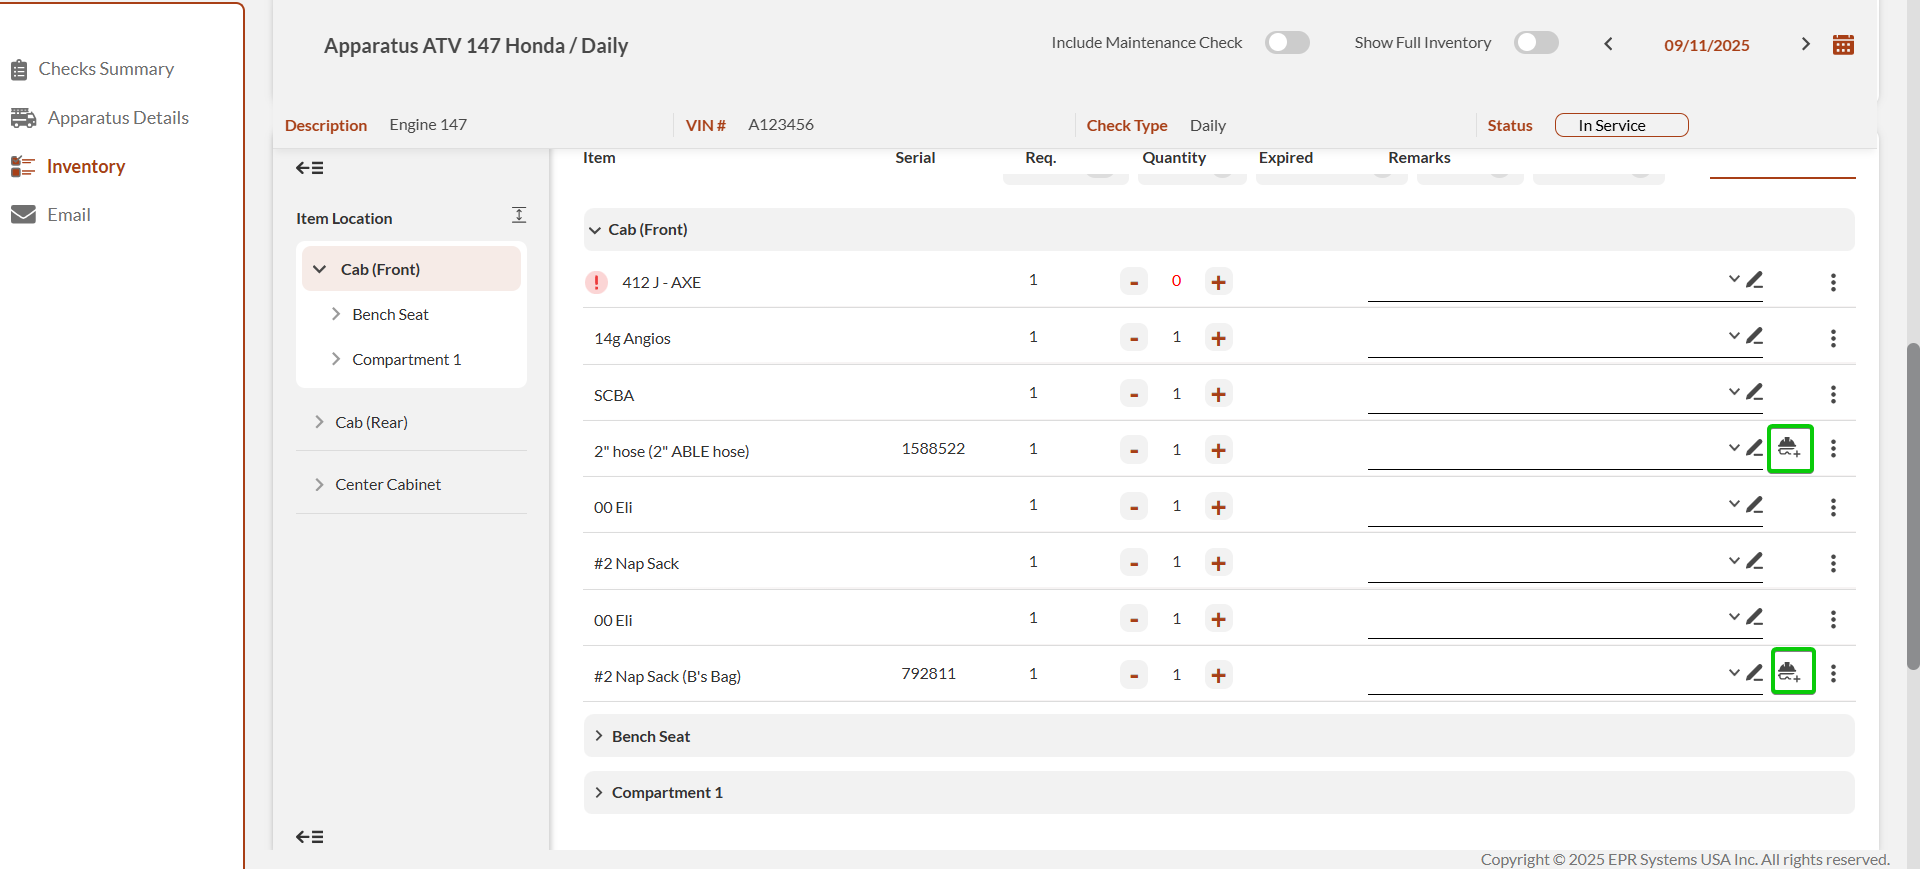The width and height of the screenshot is (1920, 869).
Task: Click the expand-all icon beside Item Location
Action: tap(518, 216)
